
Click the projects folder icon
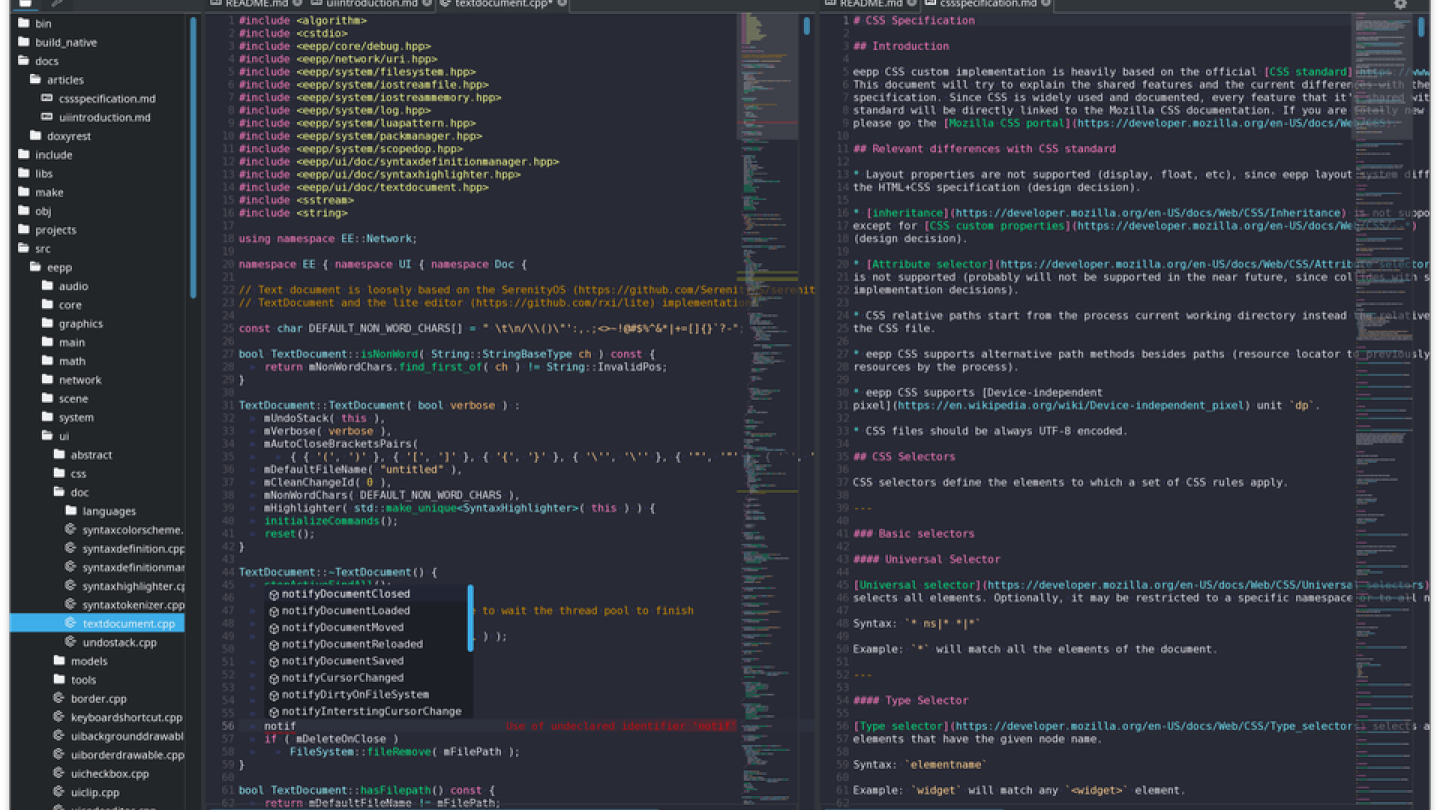[x=25, y=229]
